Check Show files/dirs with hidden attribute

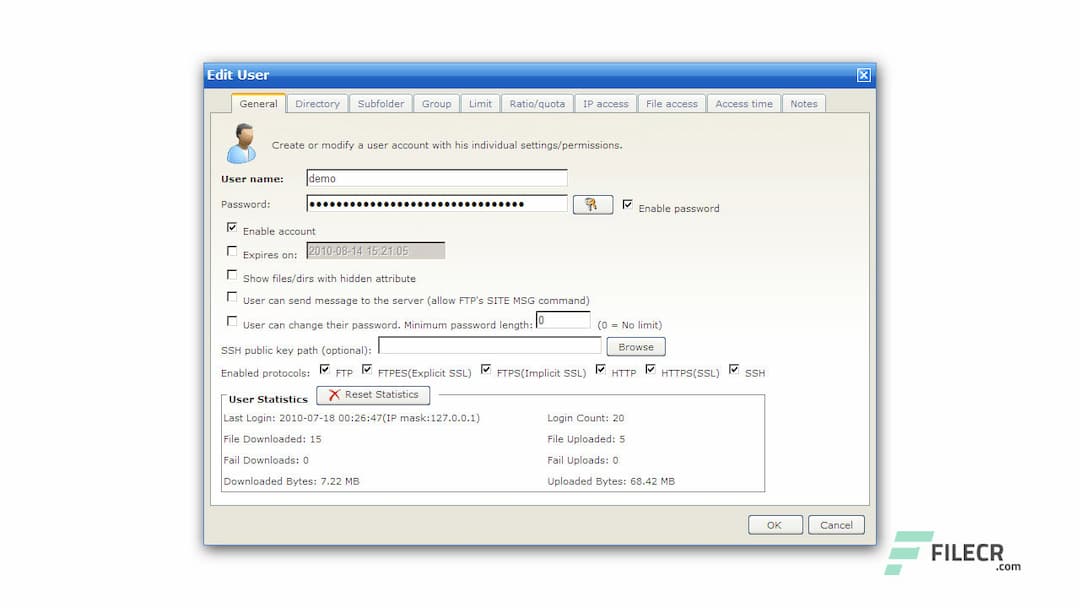click(x=232, y=274)
